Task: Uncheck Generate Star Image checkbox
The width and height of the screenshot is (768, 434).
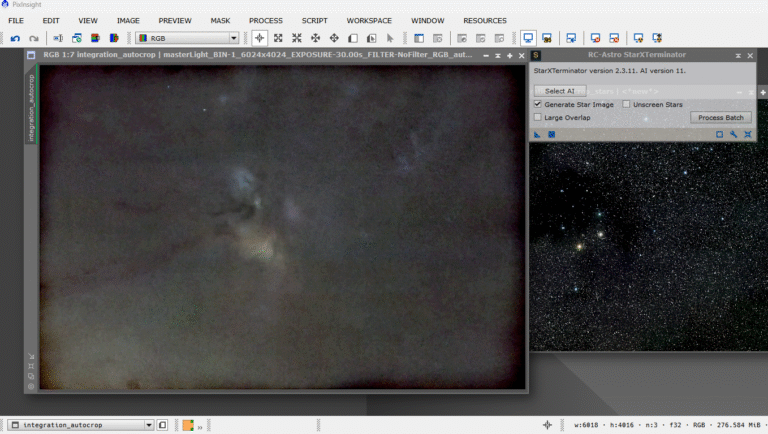Action: point(538,104)
